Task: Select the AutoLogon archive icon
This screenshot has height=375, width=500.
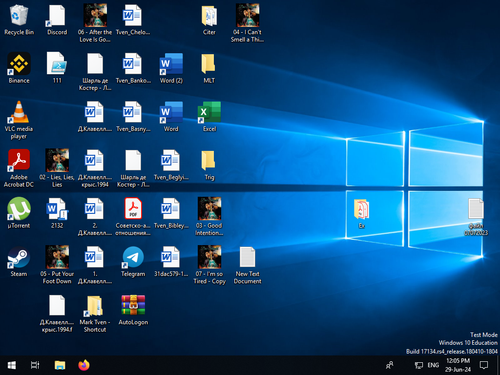Action: pyautogui.click(x=133, y=305)
